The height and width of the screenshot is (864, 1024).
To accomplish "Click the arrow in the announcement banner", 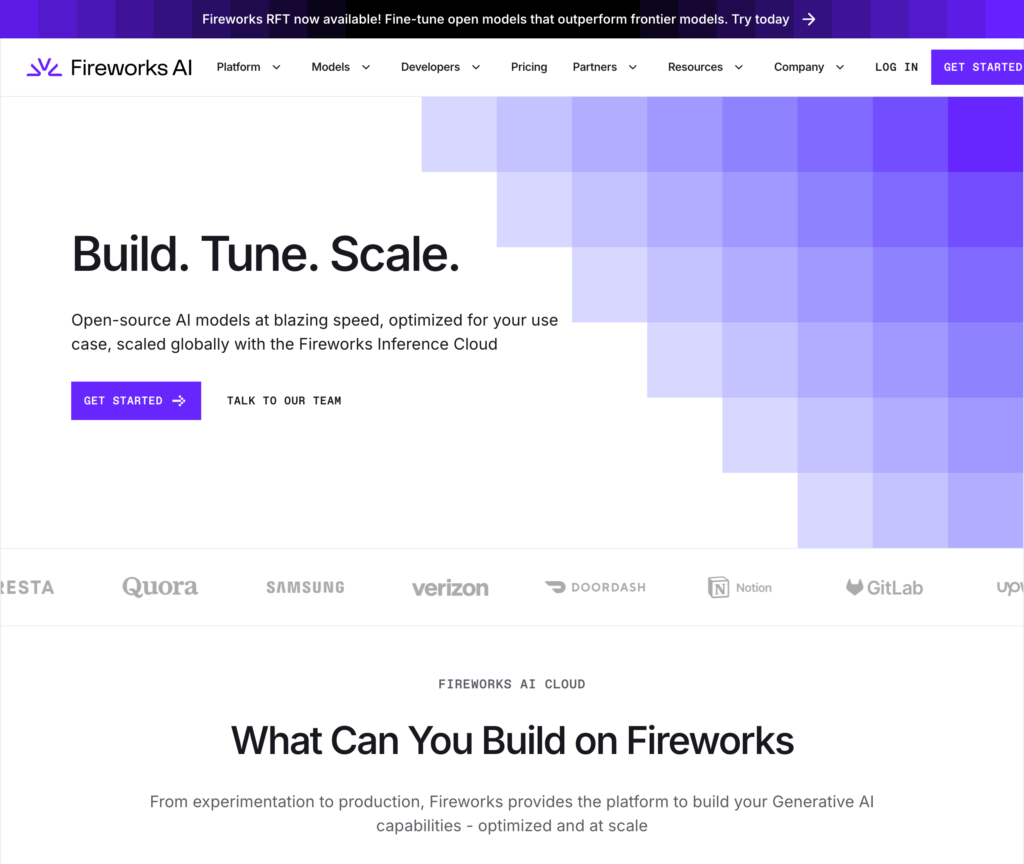I will tap(809, 19).
